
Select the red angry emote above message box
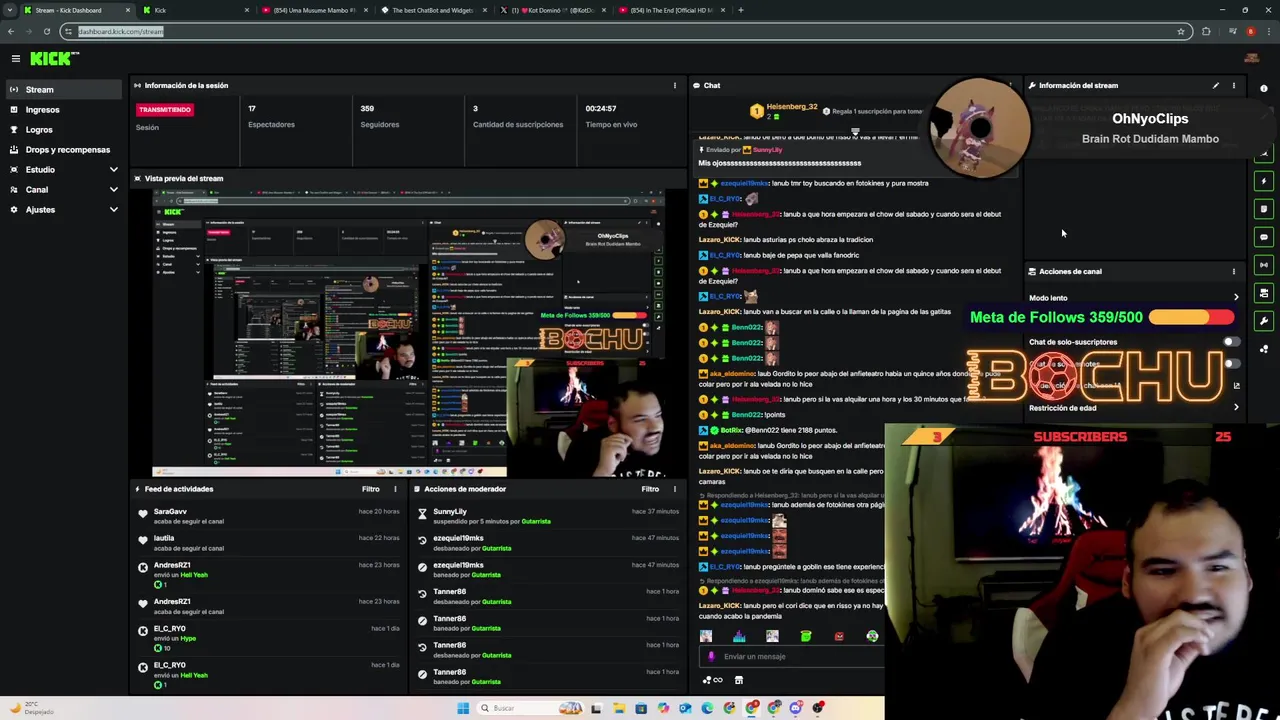click(x=839, y=636)
